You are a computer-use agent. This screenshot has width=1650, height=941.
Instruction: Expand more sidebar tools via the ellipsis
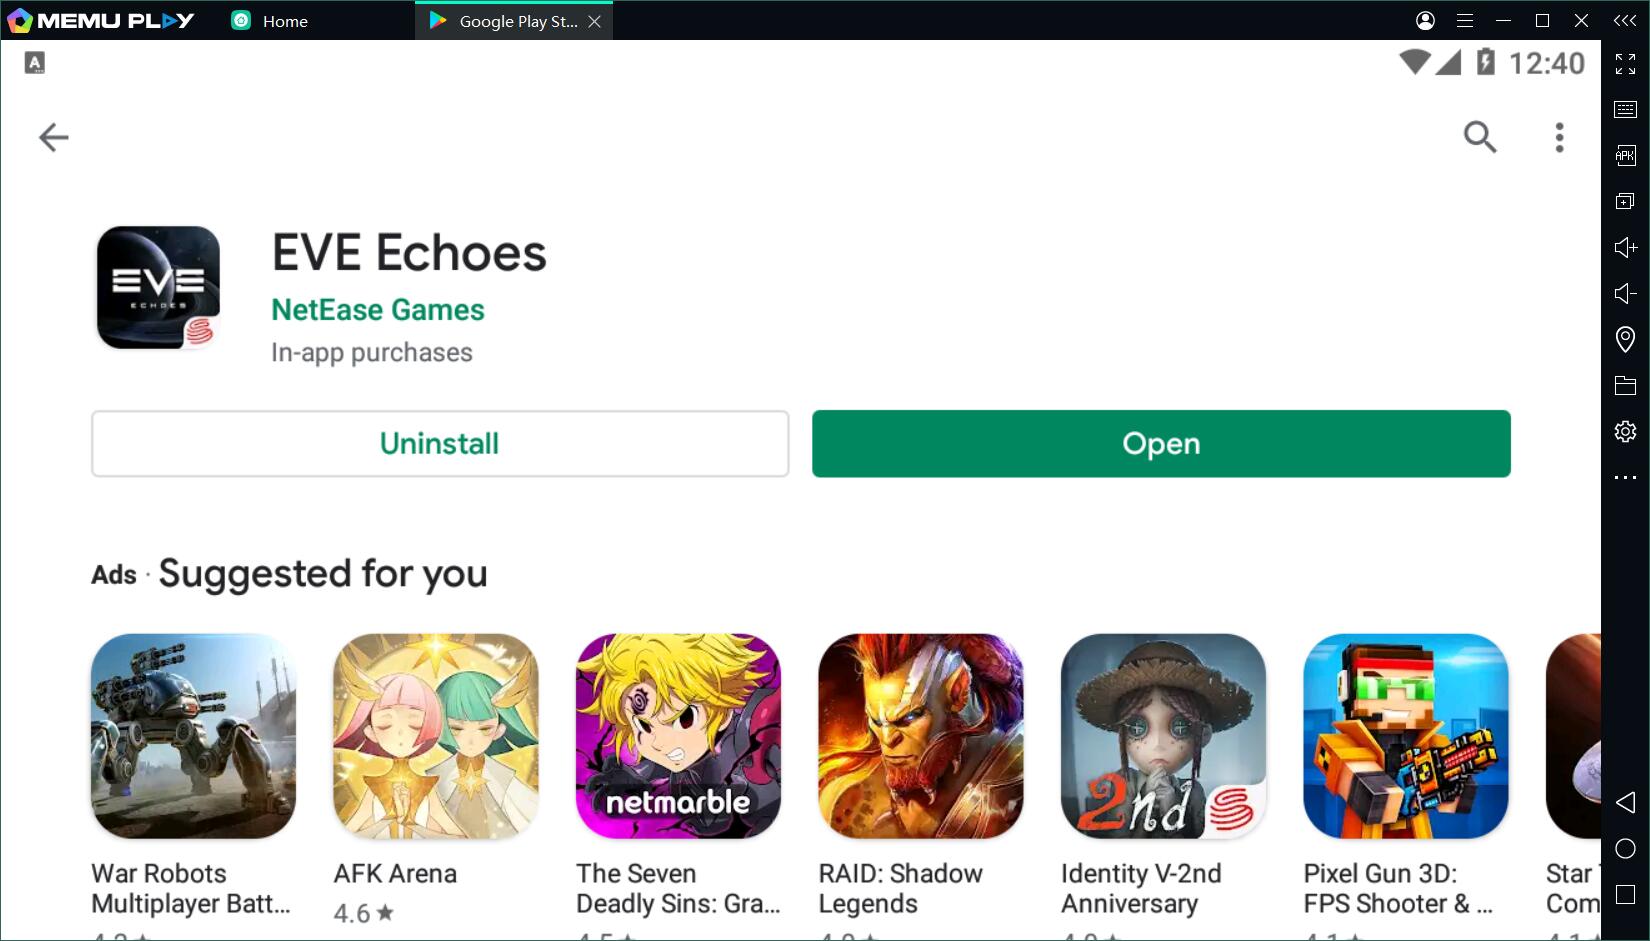coord(1625,478)
